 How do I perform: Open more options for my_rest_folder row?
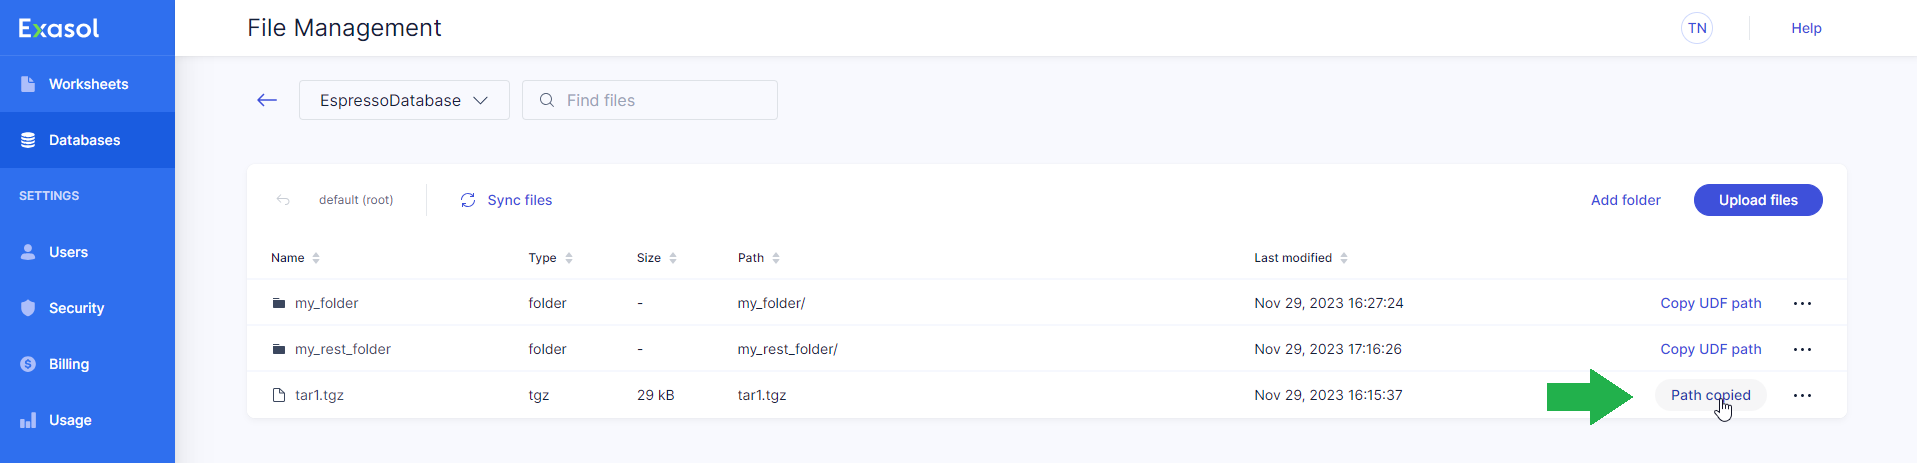click(1802, 349)
